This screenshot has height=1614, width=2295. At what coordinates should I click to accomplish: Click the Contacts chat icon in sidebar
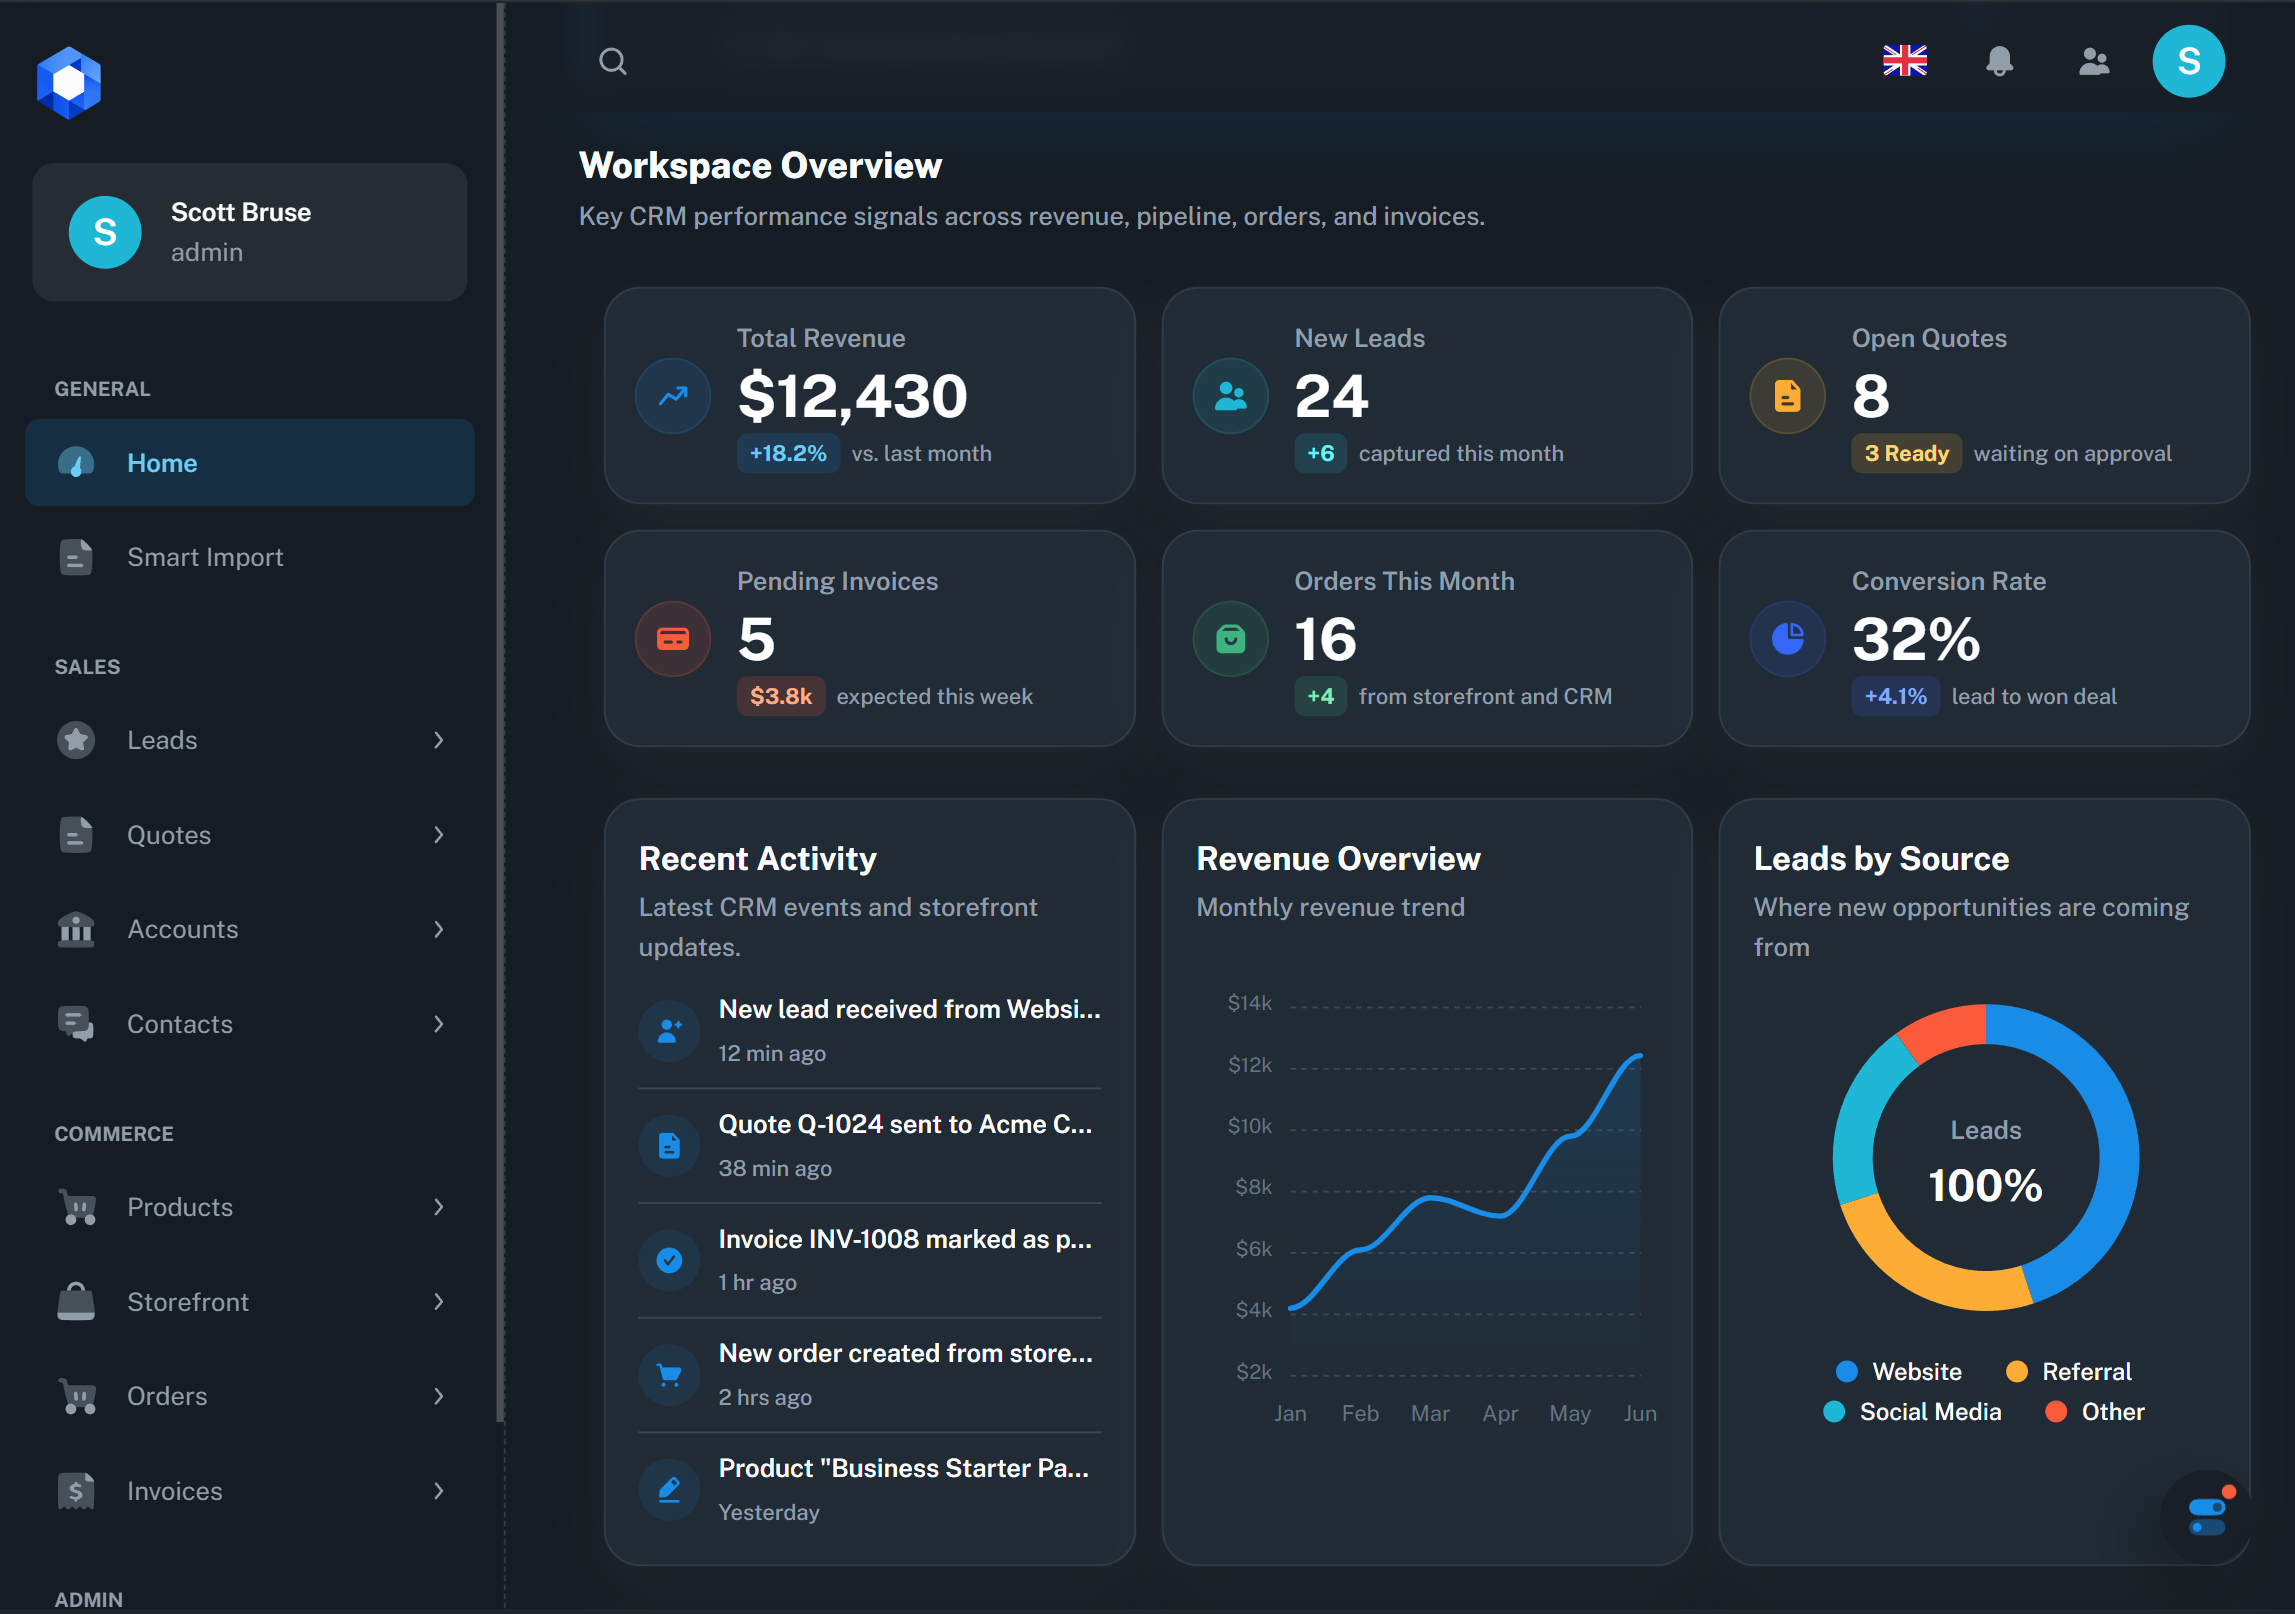tap(76, 1024)
